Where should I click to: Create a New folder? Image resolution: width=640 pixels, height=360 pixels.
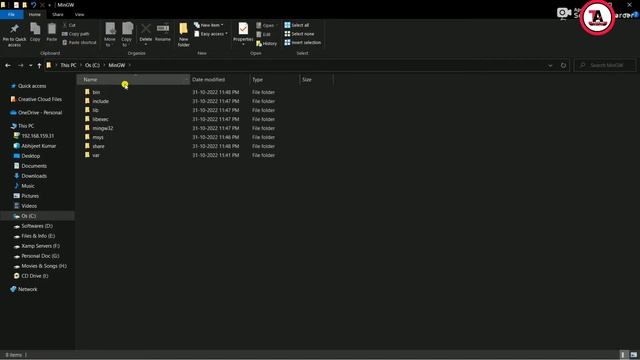coord(183,34)
